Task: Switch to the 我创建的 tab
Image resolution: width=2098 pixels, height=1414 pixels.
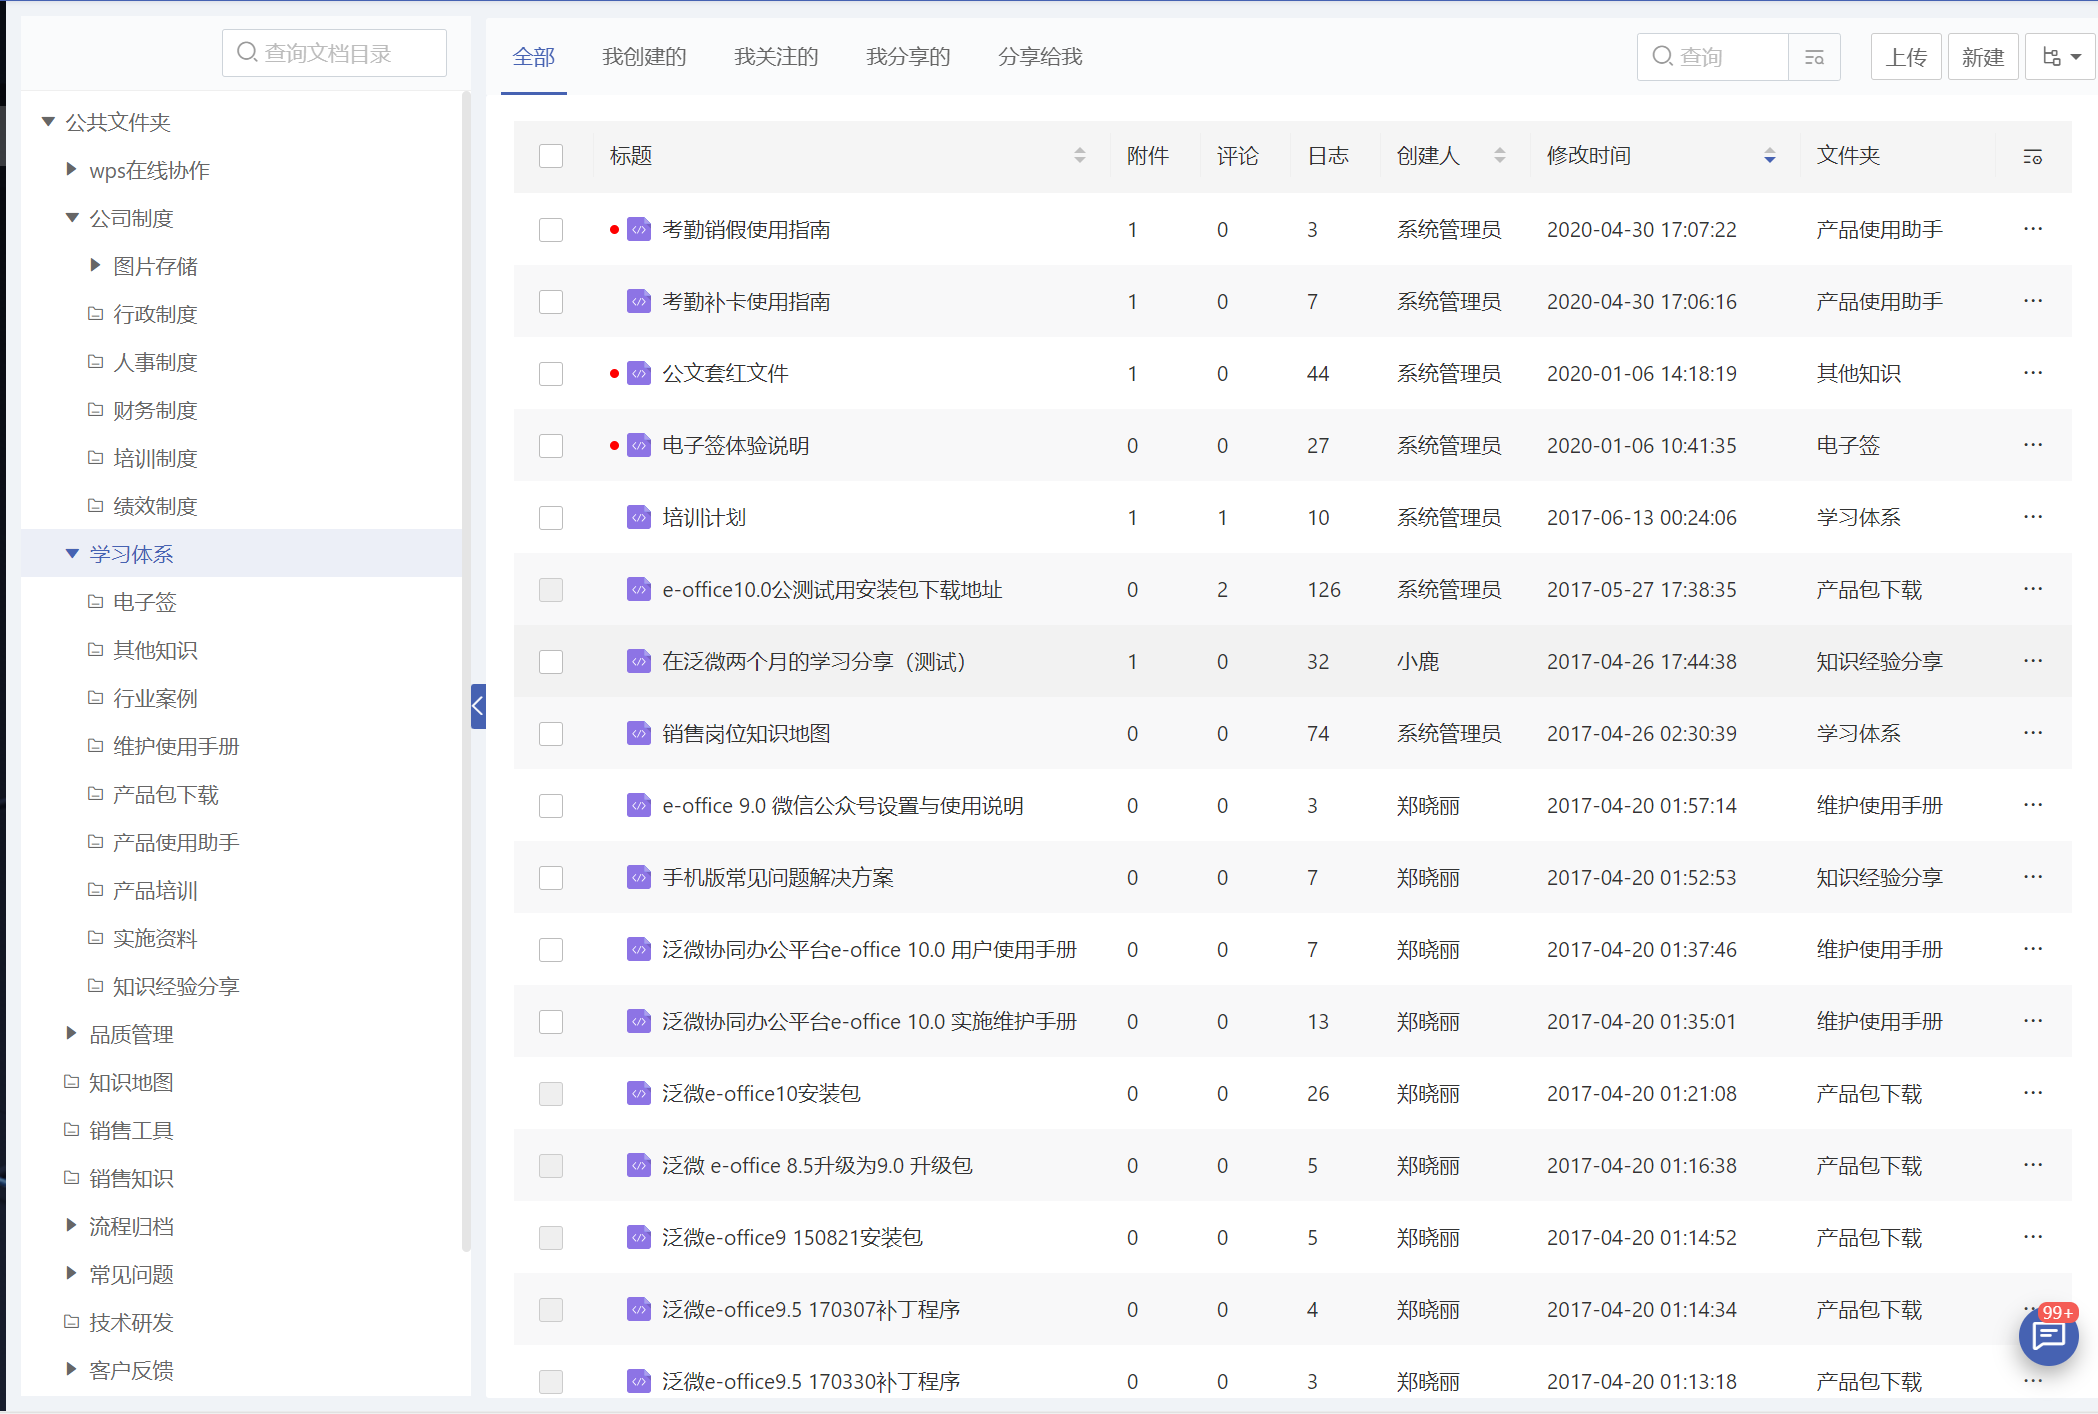Action: pyautogui.click(x=644, y=57)
